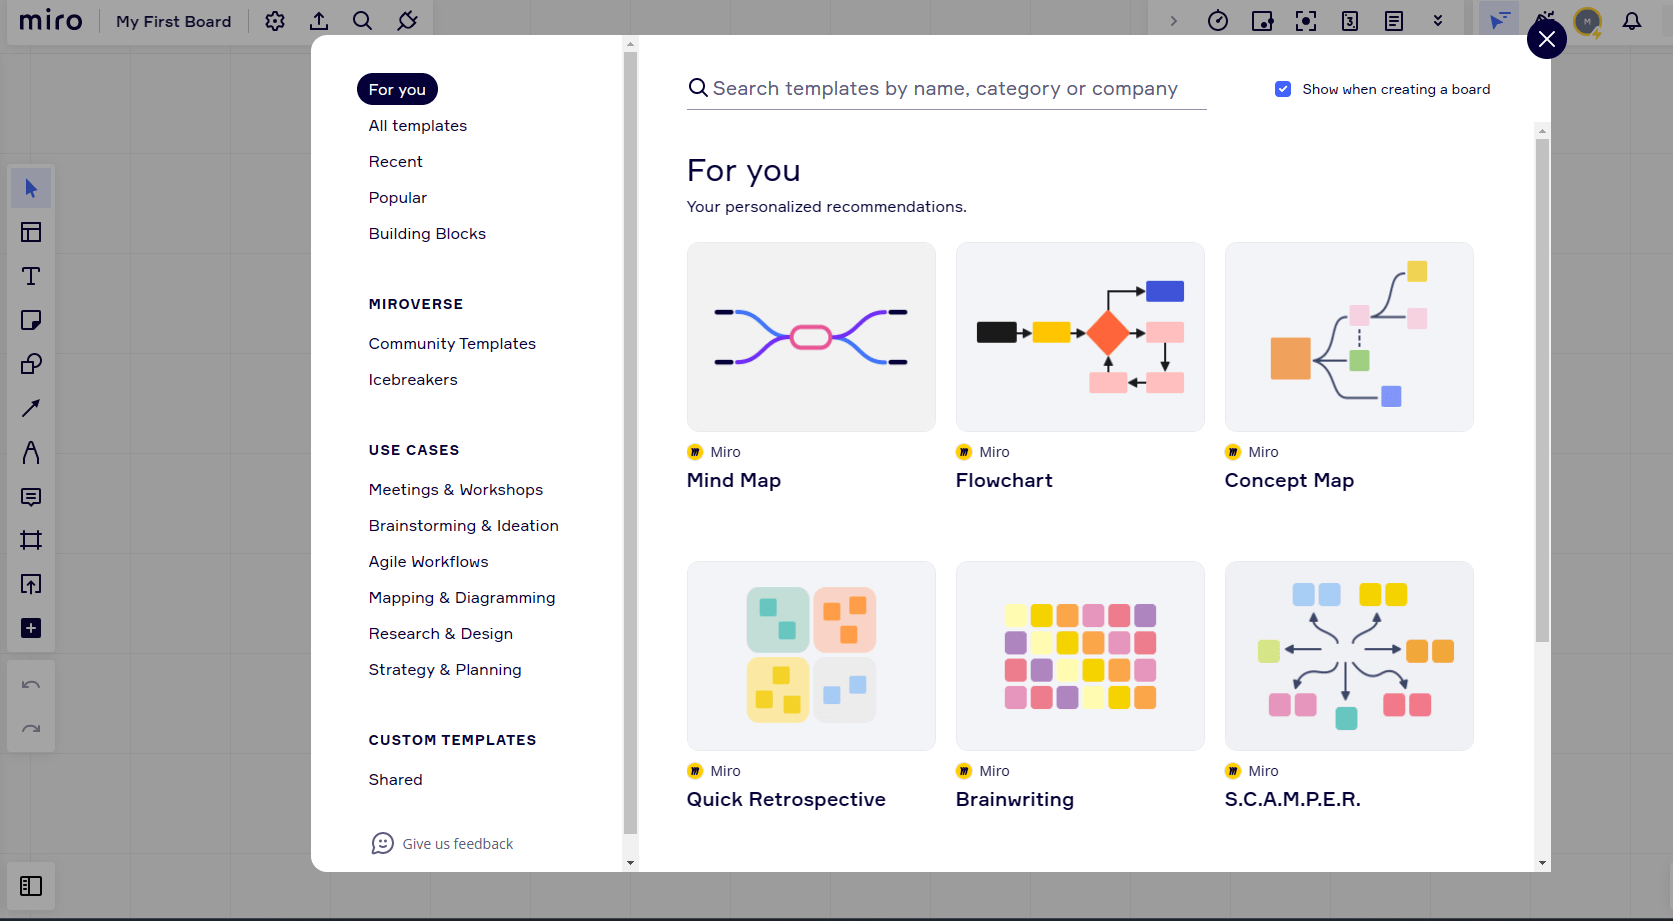
Task: Select the sticky note tool
Action: [31, 320]
